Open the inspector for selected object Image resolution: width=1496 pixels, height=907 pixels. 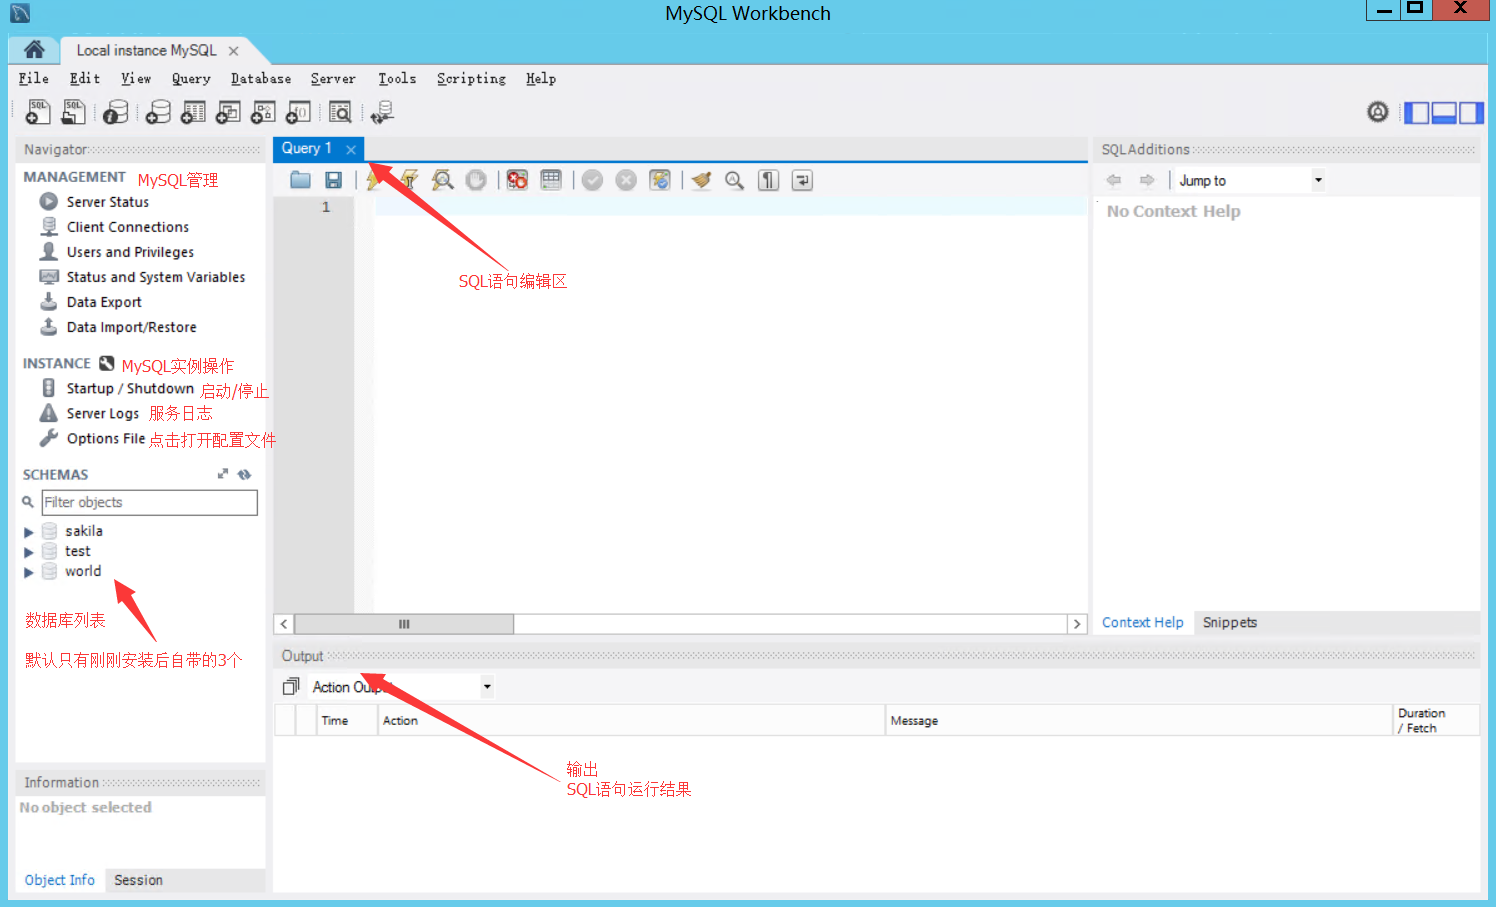[x=116, y=112]
